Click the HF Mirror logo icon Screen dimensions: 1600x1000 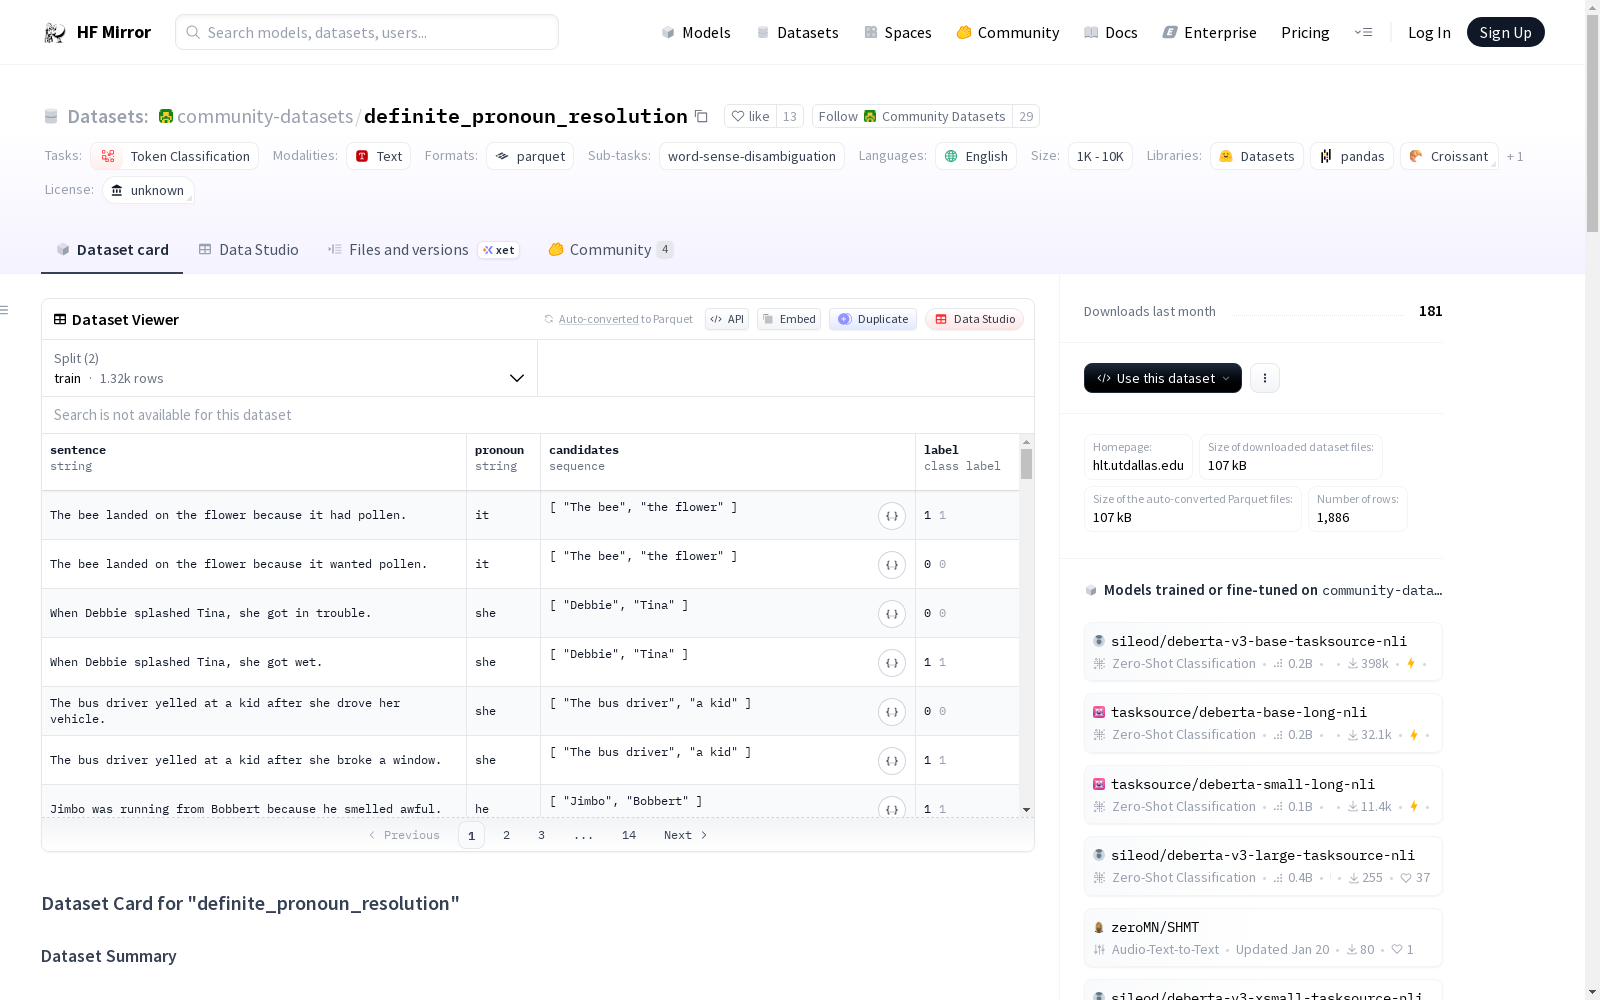[x=55, y=33]
